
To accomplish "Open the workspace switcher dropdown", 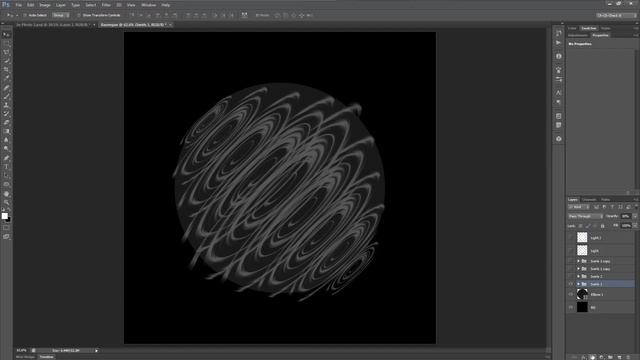I will (616, 15).
